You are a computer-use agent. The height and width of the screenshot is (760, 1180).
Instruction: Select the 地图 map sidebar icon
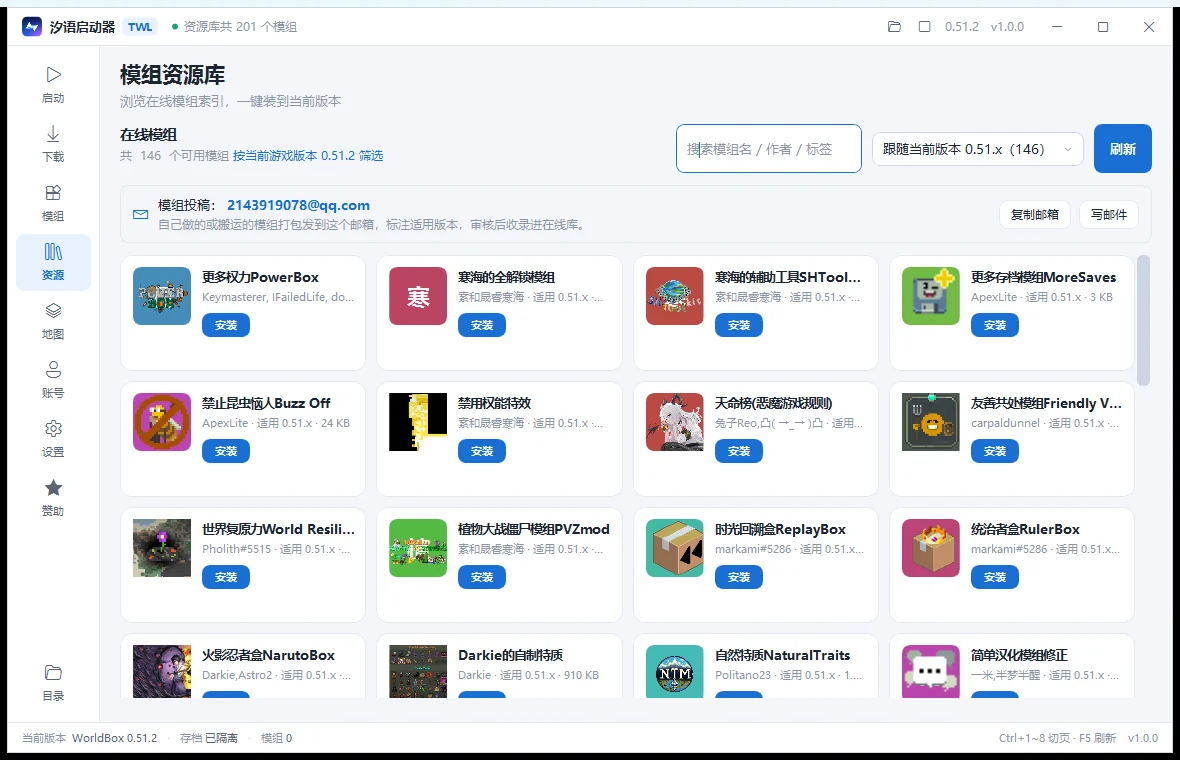click(x=53, y=321)
